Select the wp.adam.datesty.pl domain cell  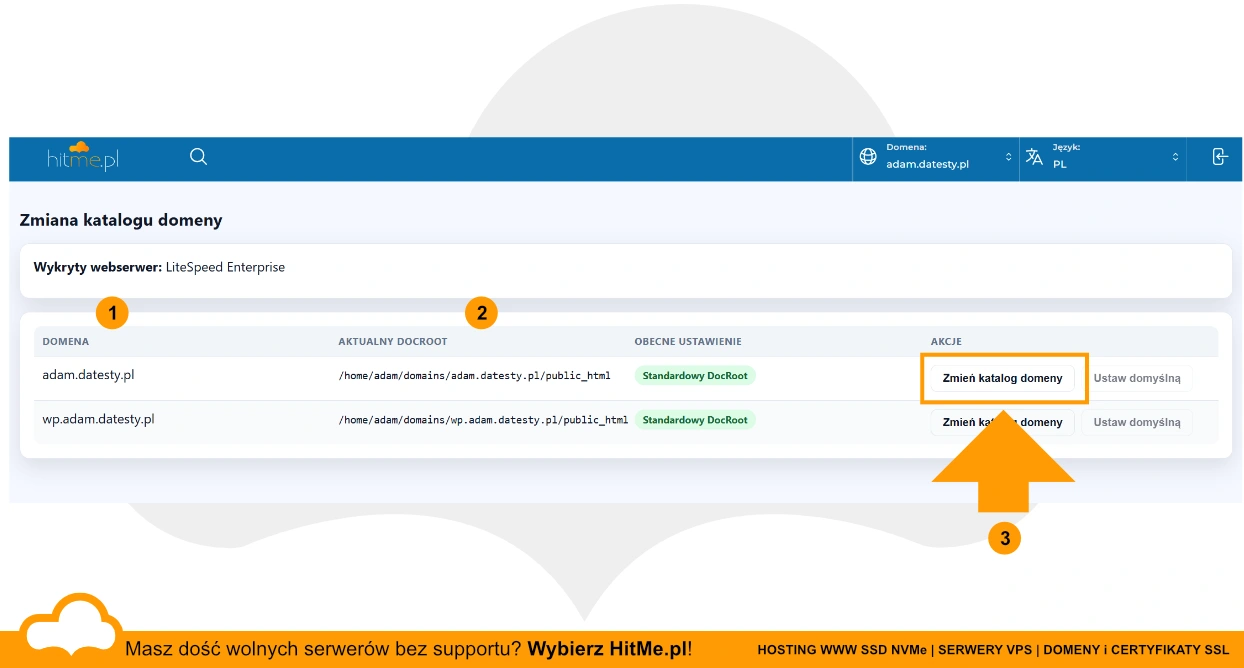[x=98, y=419]
